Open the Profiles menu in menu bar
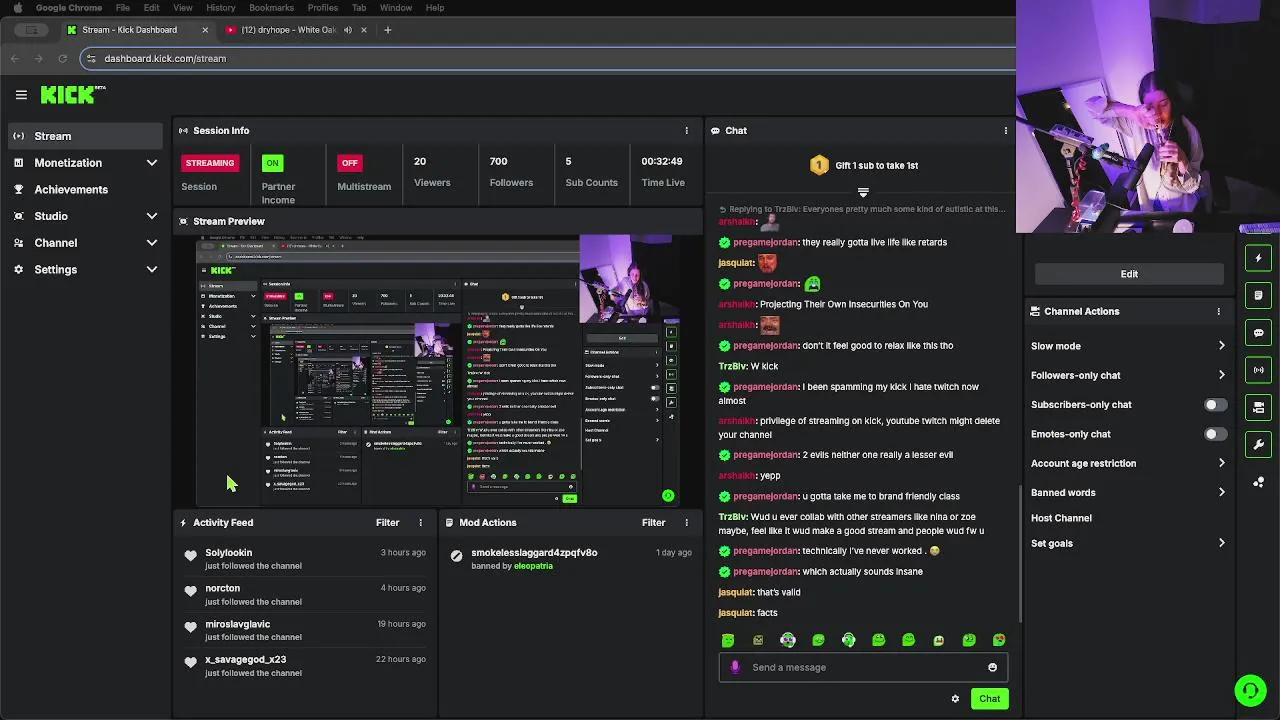Viewport: 1280px width, 720px height. pos(322,8)
